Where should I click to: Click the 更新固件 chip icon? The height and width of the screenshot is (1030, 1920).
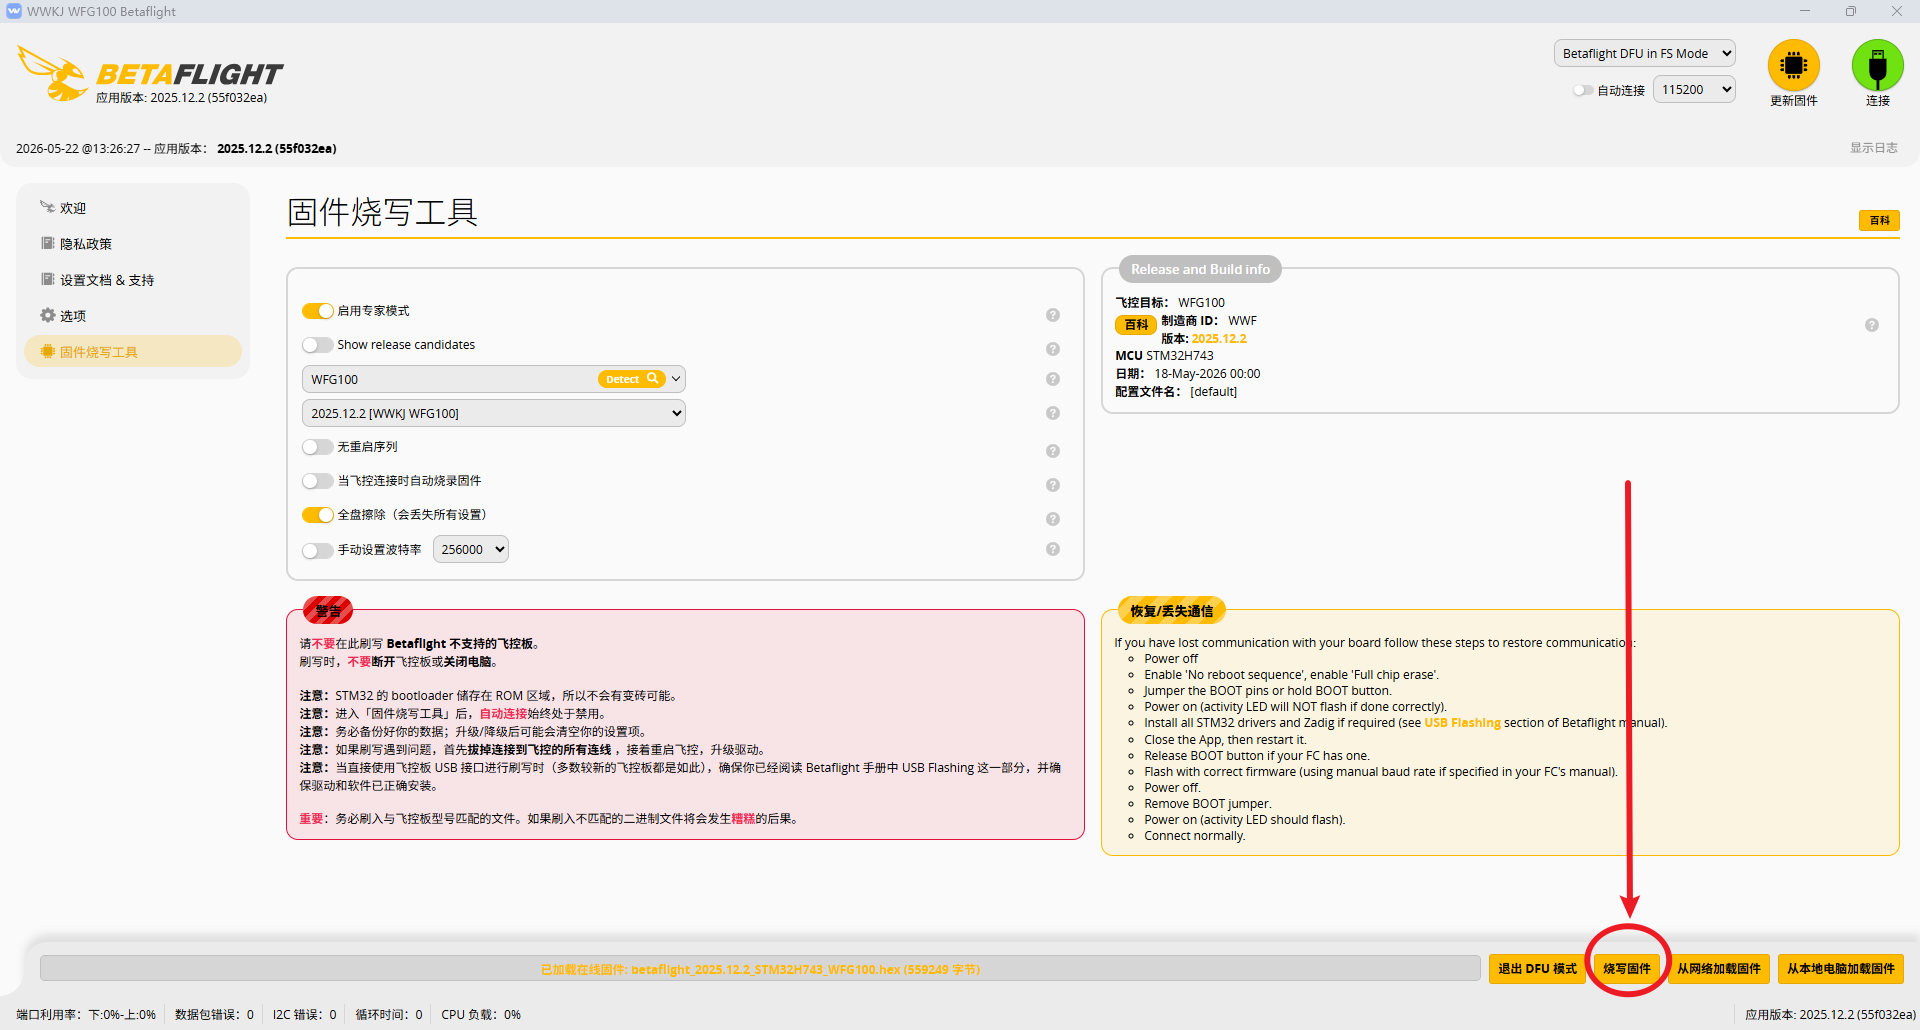tap(1794, 65)
